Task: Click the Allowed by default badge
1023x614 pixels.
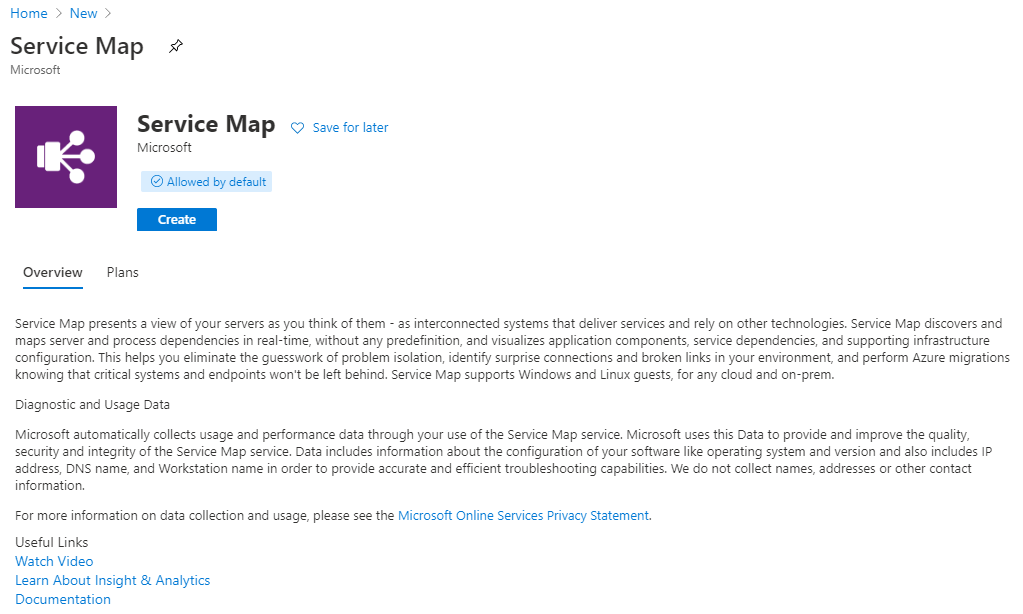Action: point(206,181)
